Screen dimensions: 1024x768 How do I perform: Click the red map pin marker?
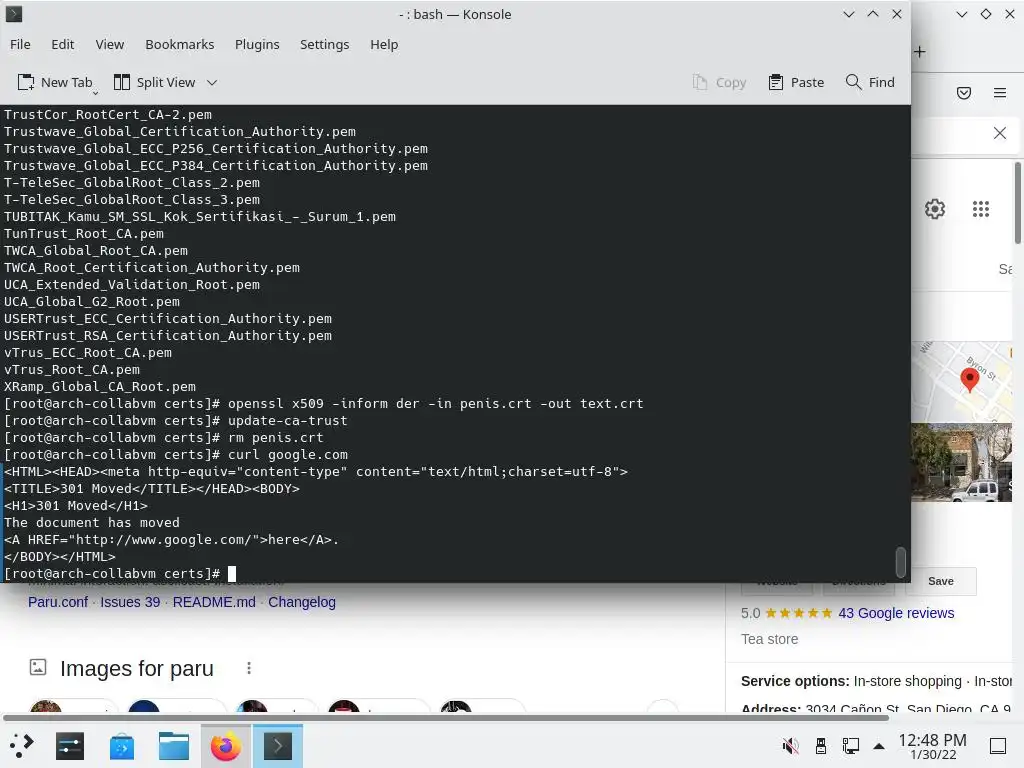970,379
